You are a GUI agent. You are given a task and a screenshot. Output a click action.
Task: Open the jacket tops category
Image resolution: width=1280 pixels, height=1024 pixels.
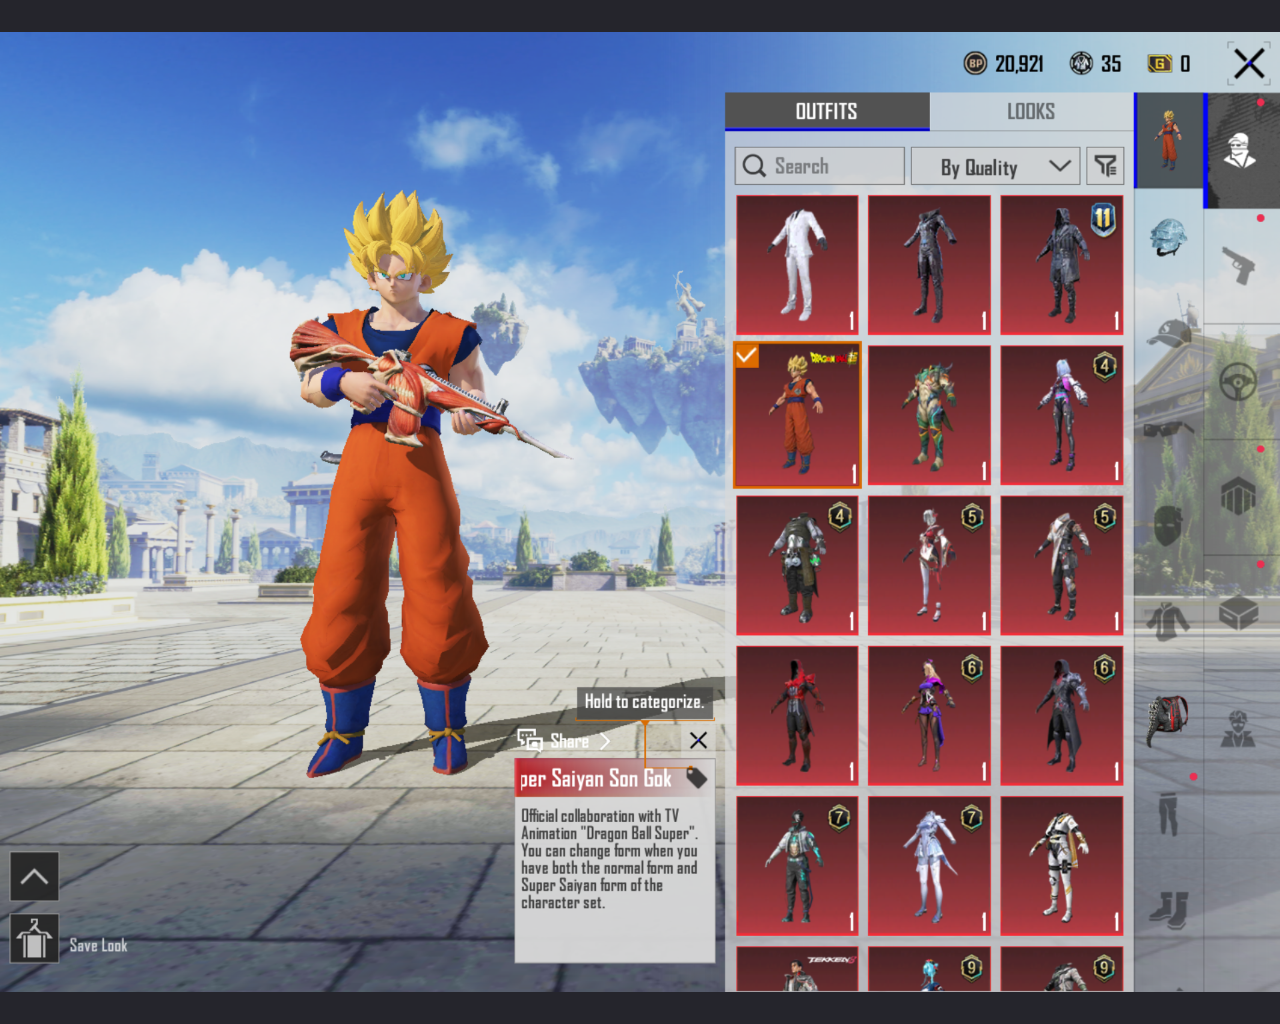(1168, 621)
